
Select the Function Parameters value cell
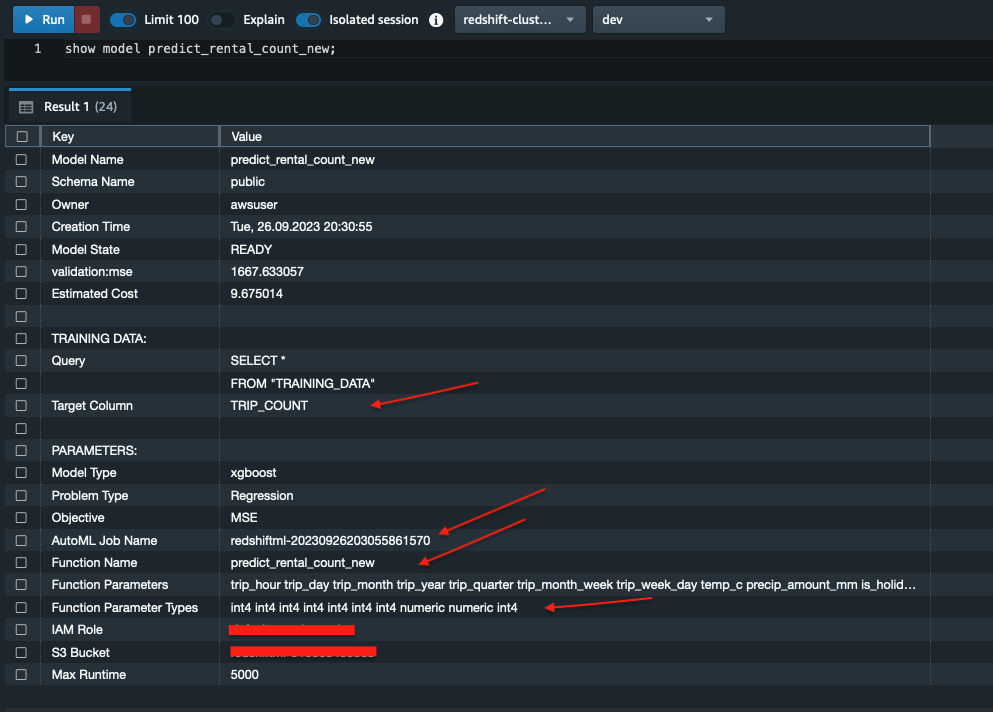click(573, 585)
